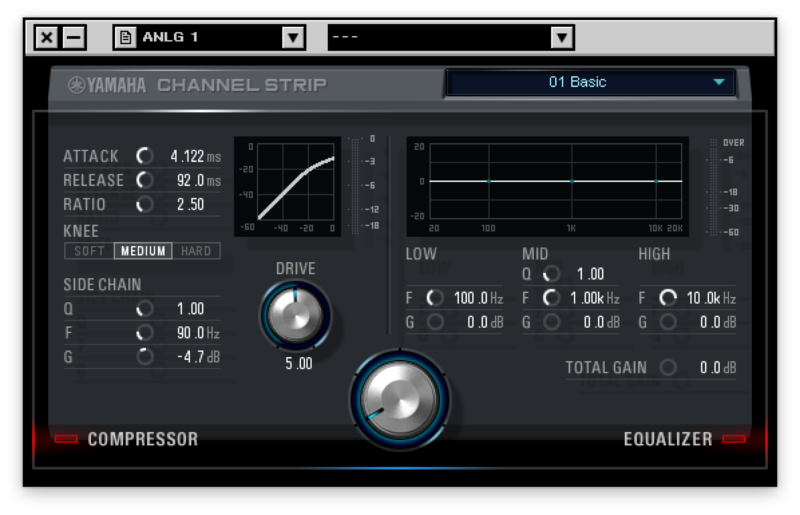Click the MID frequency value 1.00k Hz
The height and width of the screenshot is (515, 800).
click(595, 298)
